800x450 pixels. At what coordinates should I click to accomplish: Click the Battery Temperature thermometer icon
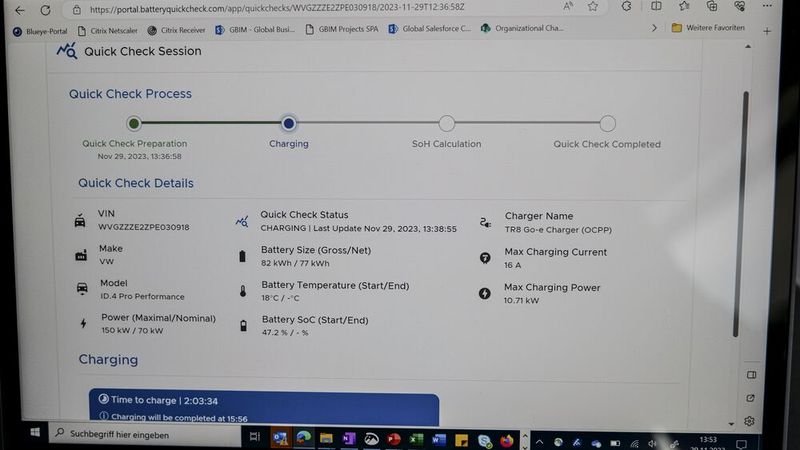pos(243,291)
